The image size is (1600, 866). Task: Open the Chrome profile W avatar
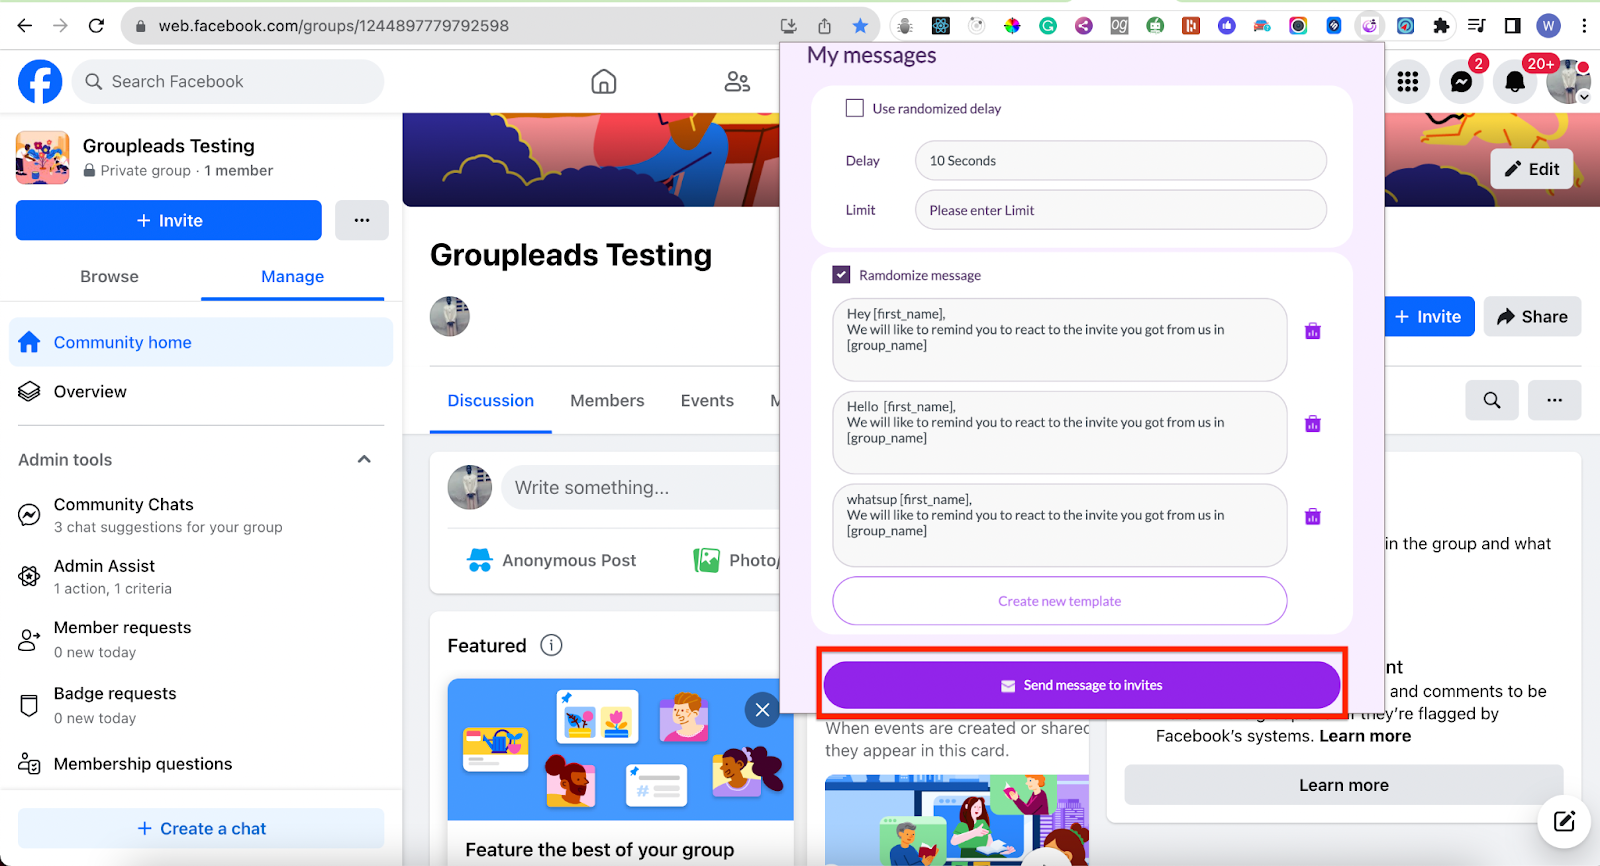click(x=1549, y=26)
